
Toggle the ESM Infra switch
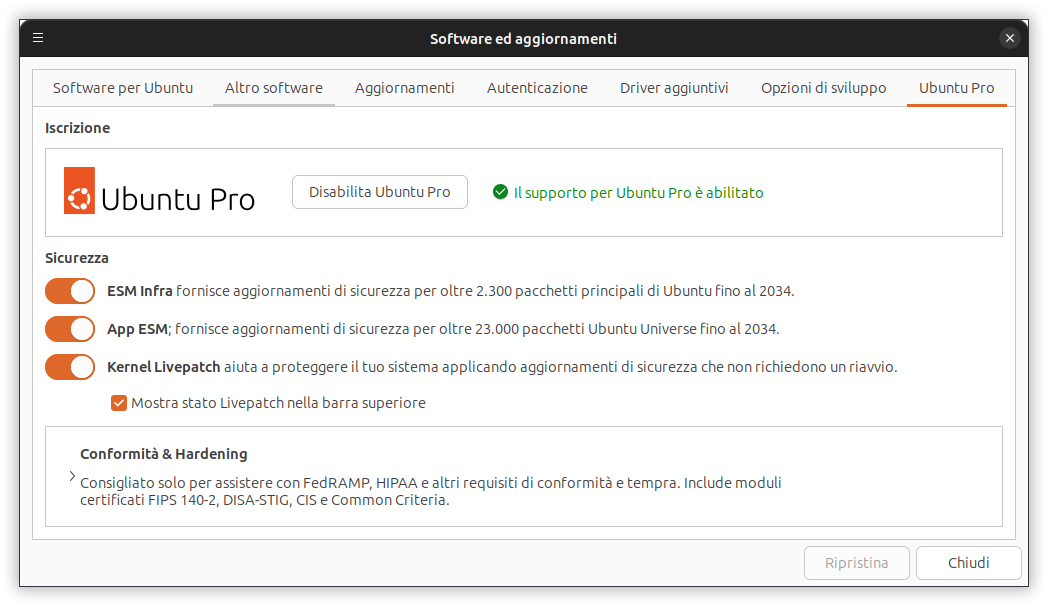[x=70, y=291]
